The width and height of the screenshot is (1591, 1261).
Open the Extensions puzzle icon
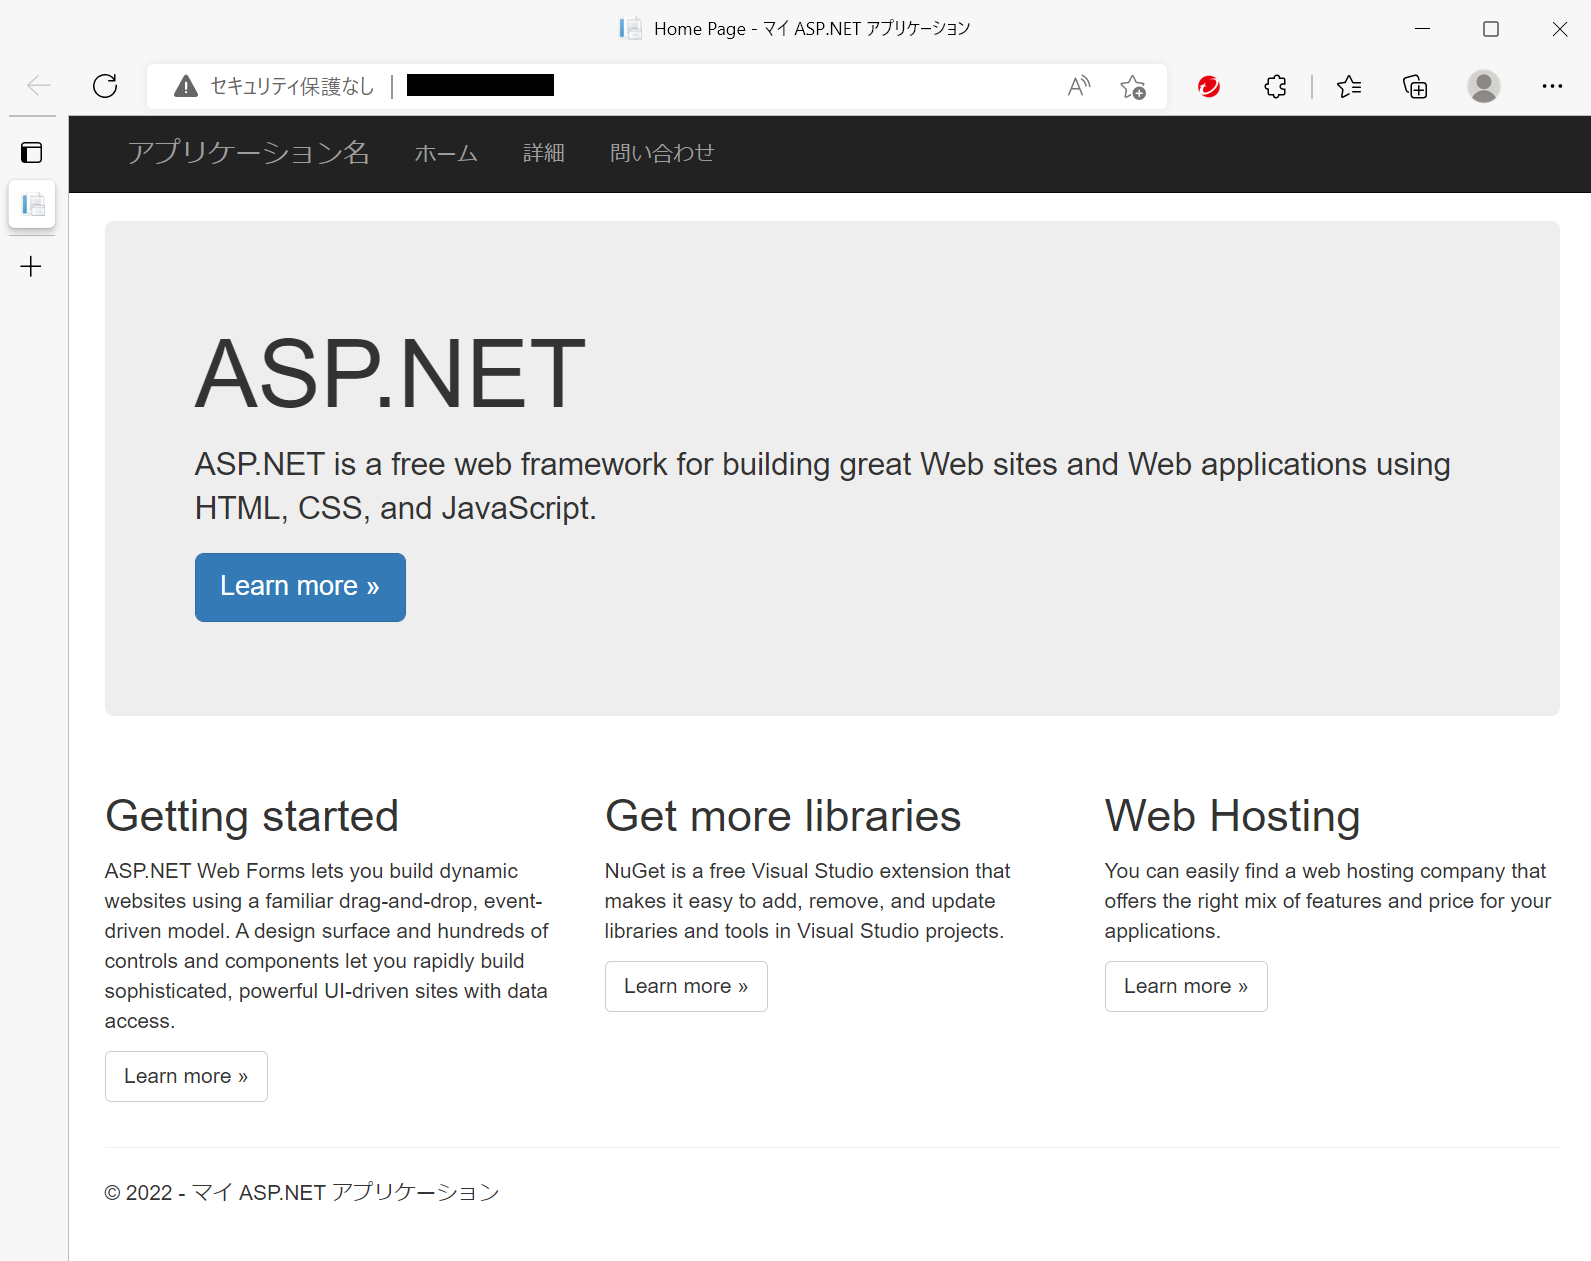(x=1275, y=87)
